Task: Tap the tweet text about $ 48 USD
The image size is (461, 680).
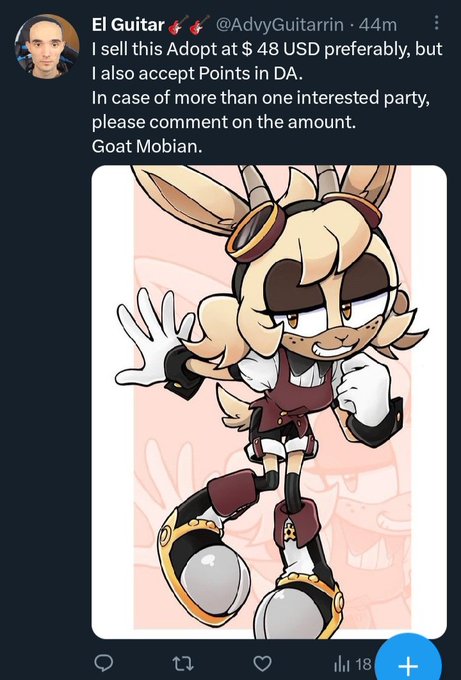Action: tap(267, 49)
